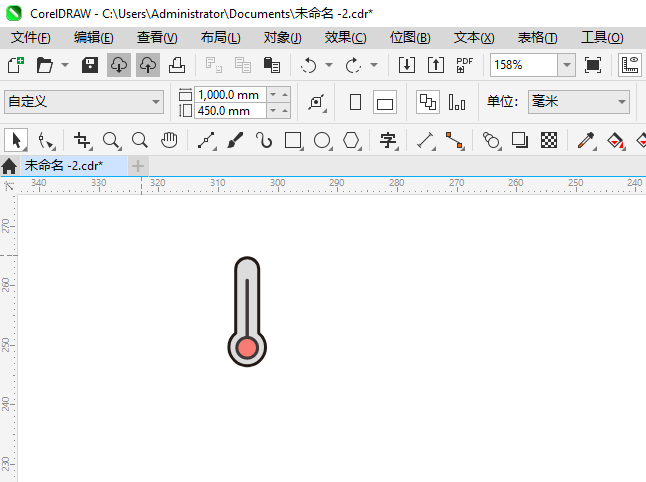This screenshot has height=482, width=646.
Task: Click the page auto-fit icon
Action: coord(317,102)
